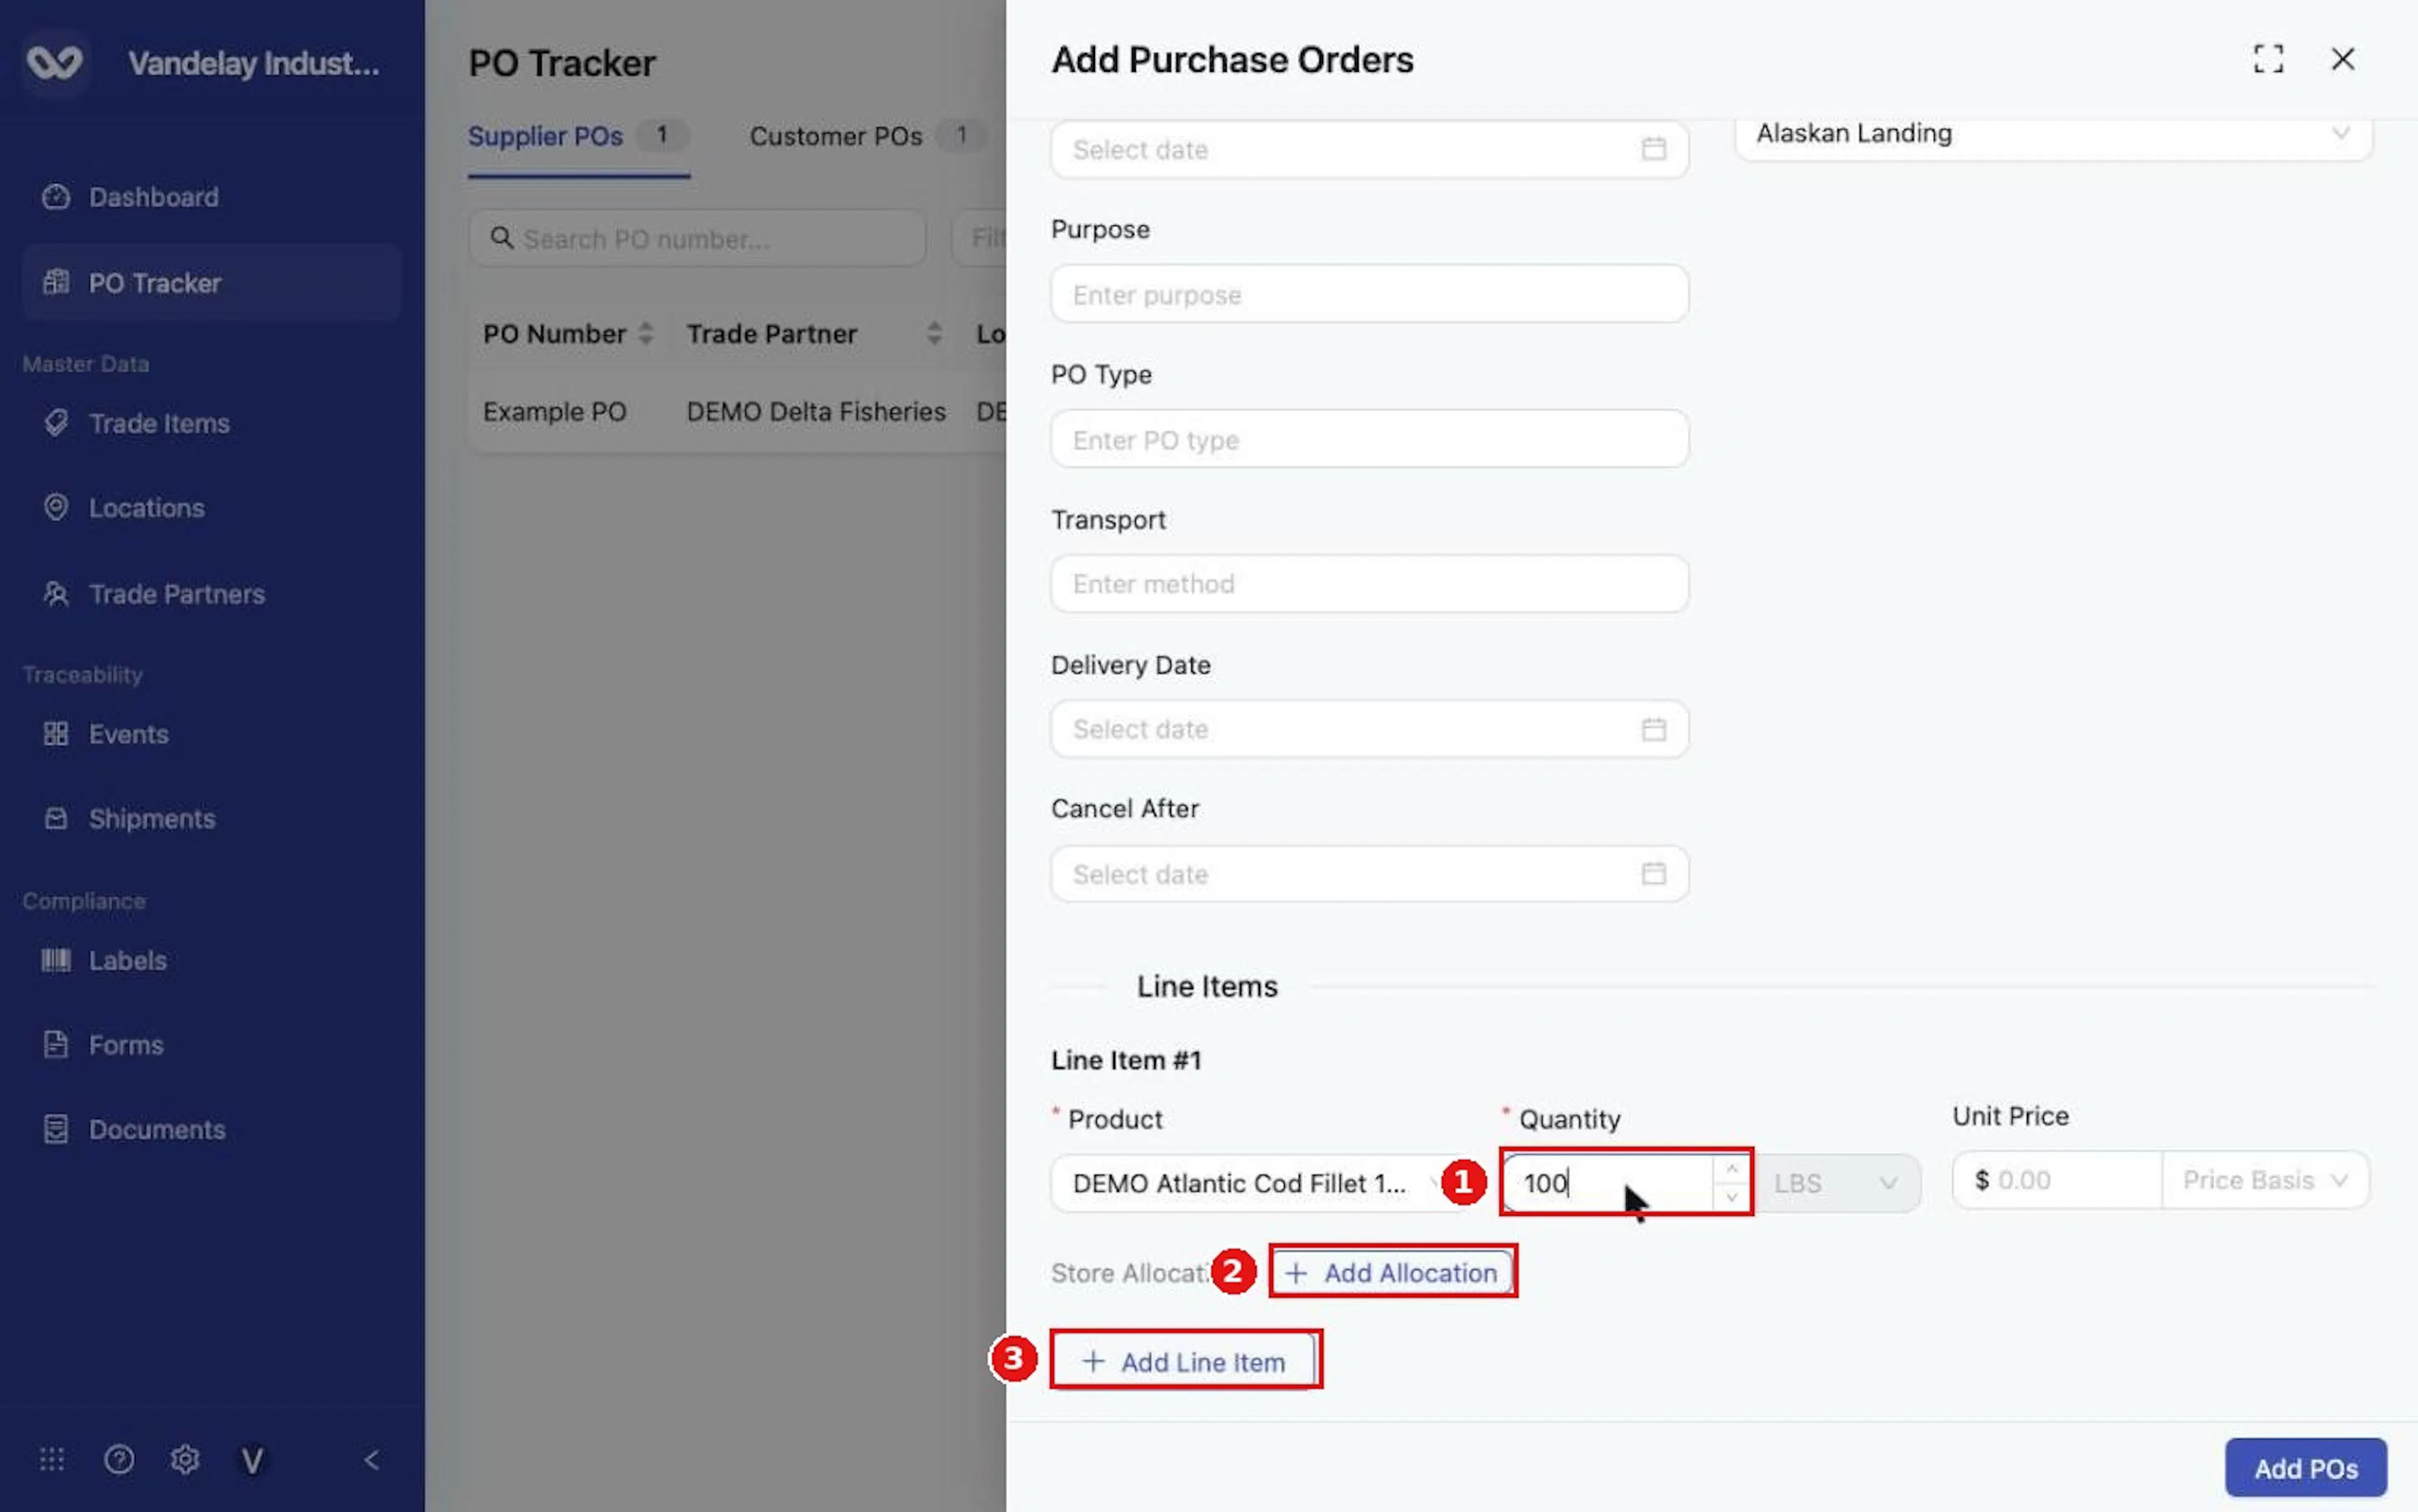The height and width of the screenshot is (1512, 2418).
Task: Go to Trade Items page
Action: pos(211,423)
